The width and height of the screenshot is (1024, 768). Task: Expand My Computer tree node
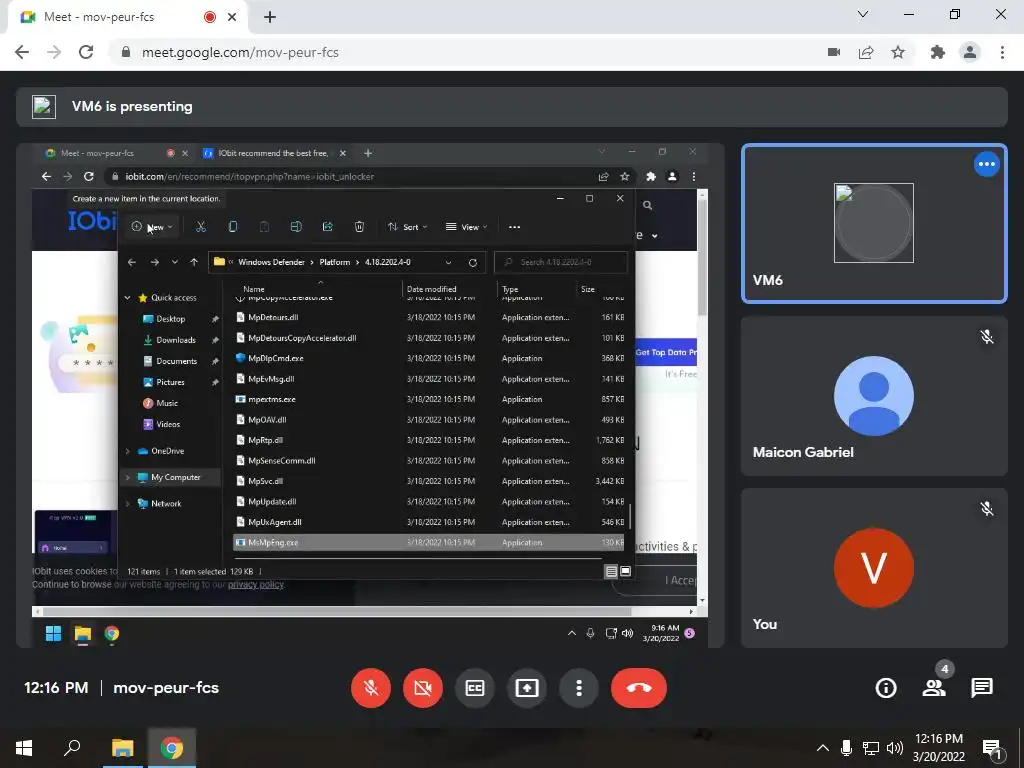coord(127,477)
